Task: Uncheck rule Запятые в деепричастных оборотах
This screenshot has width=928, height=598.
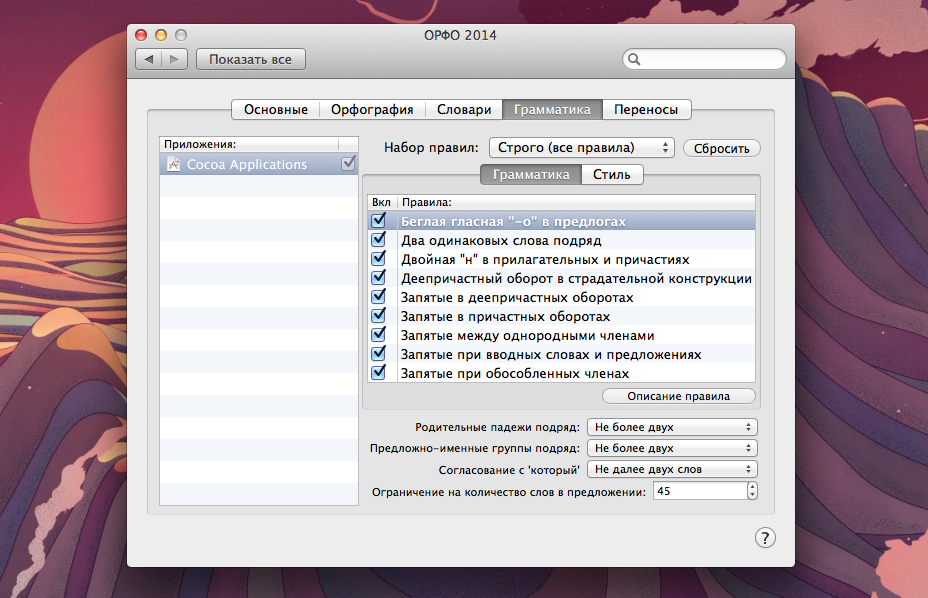Action: [x=378, y=297]
